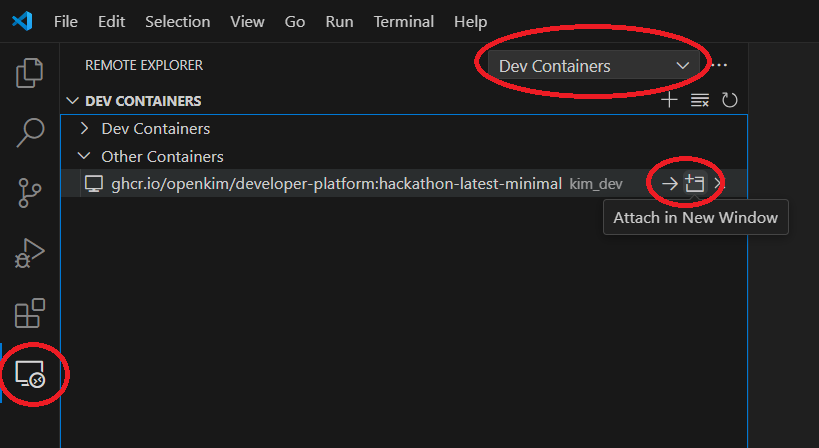Open the Go menu

295,21
